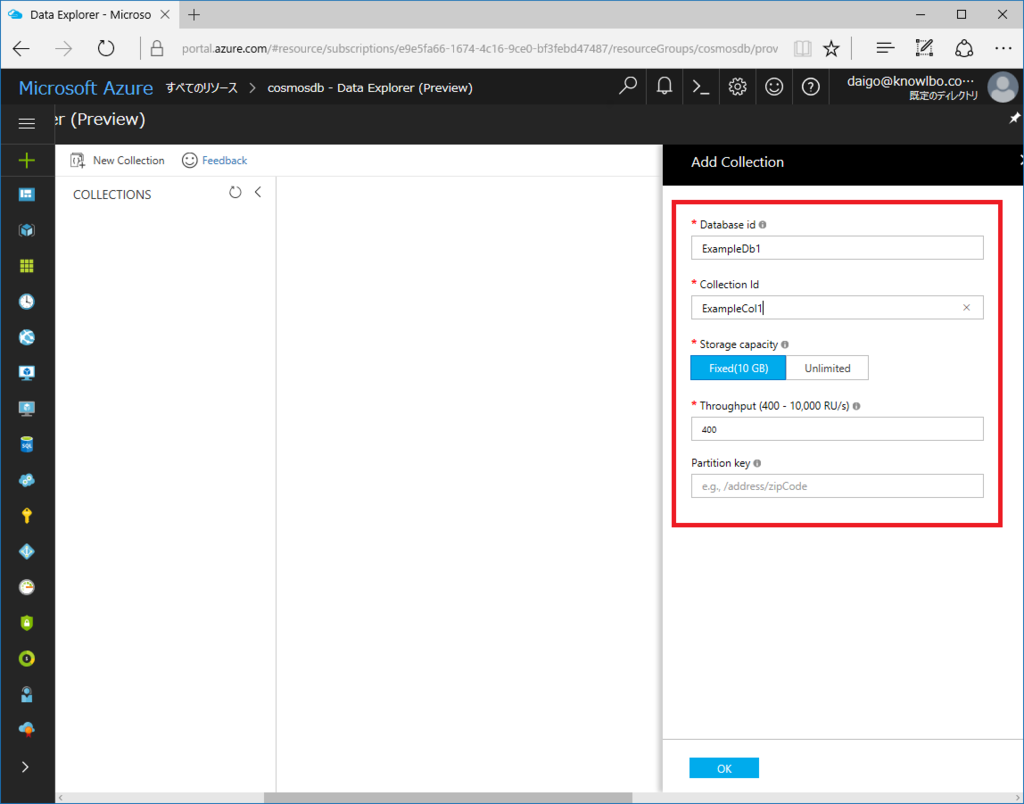This screenshot has width=1024, height=804.
Task: Click the feedback smiley in the top bar
Action: point(774,86)
